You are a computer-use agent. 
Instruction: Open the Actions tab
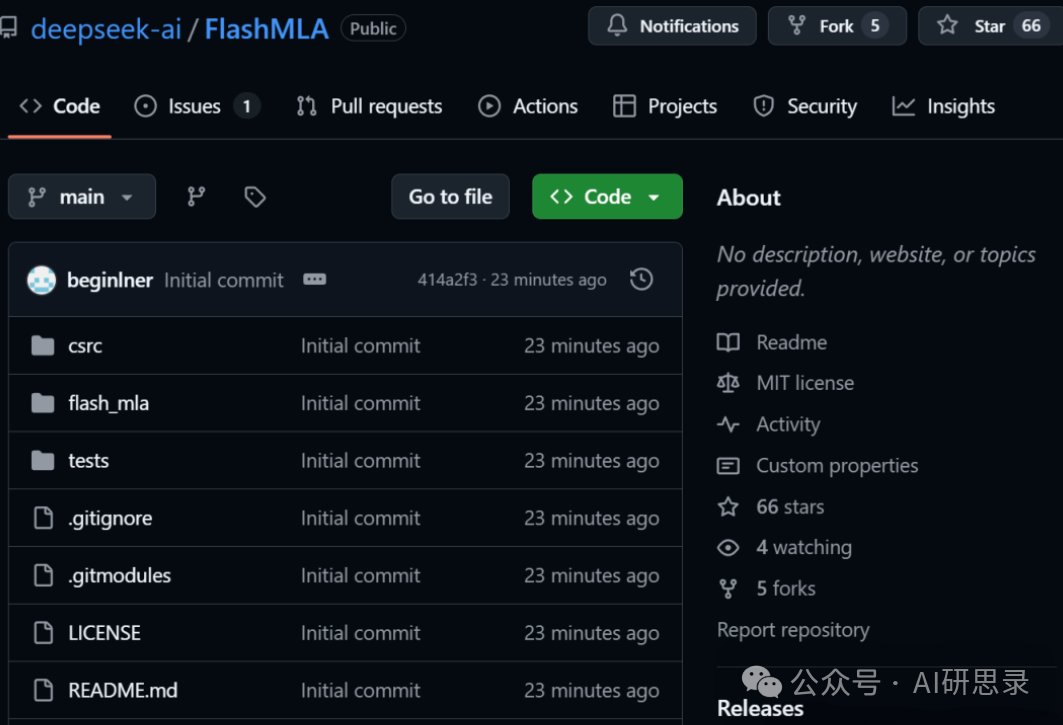[x=528, y=106]
